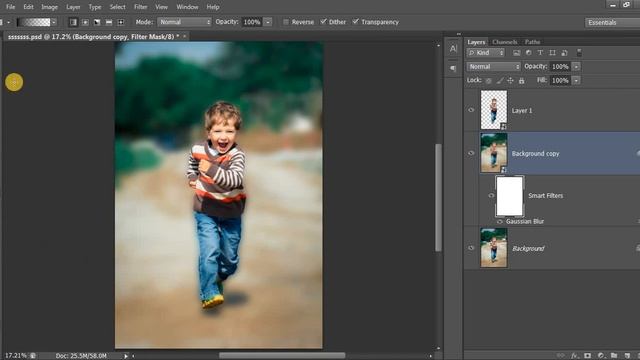Select the angle gradient style icon
640x360 pixels.
pos(97,22)
